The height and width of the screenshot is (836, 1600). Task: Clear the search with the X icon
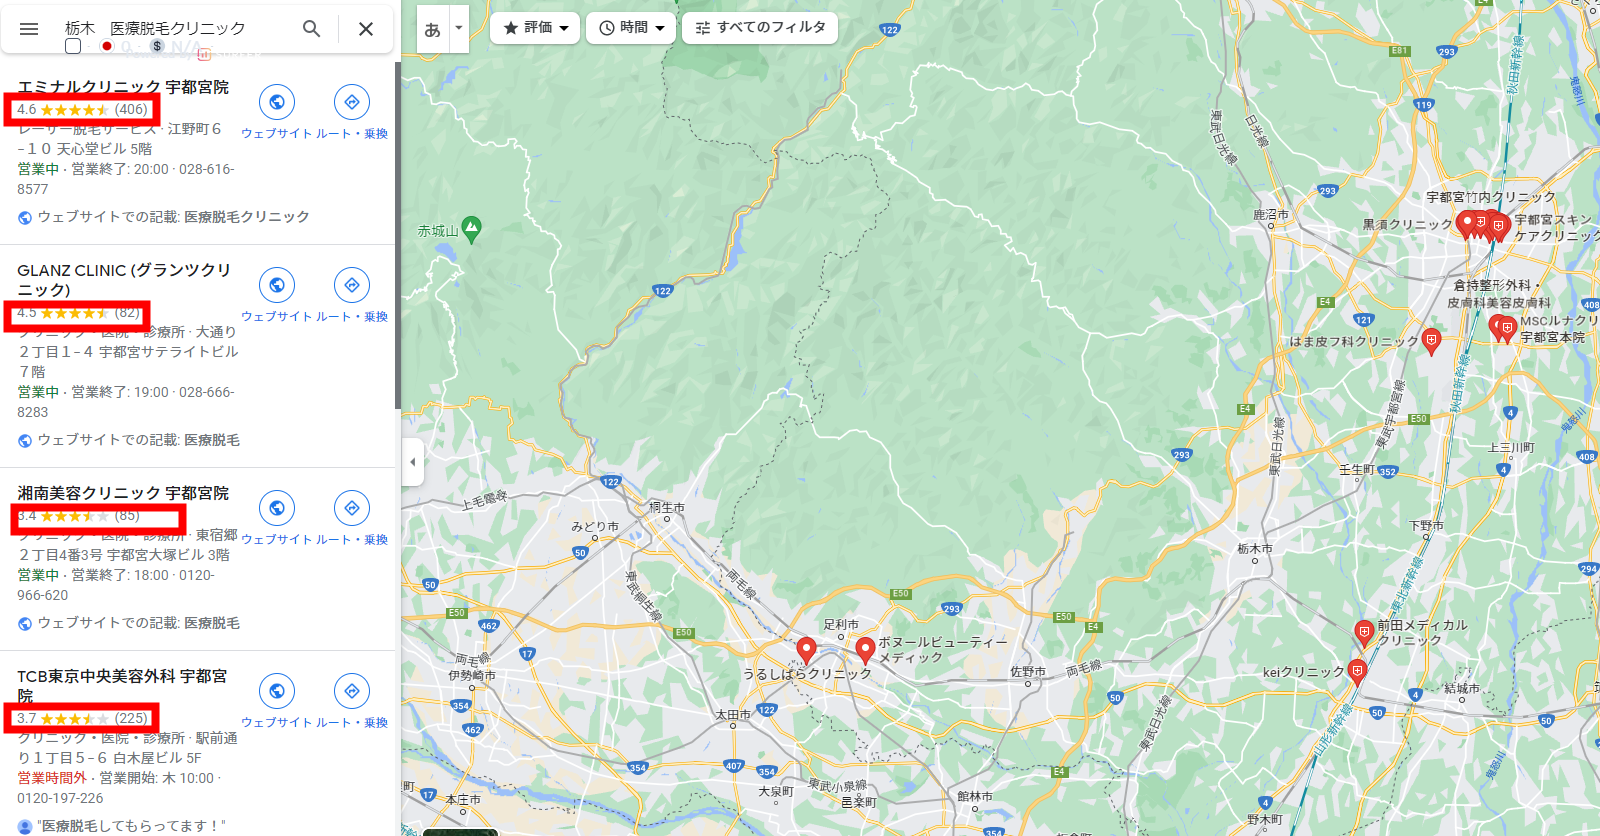pyautogui.click(x=366, y=29)
